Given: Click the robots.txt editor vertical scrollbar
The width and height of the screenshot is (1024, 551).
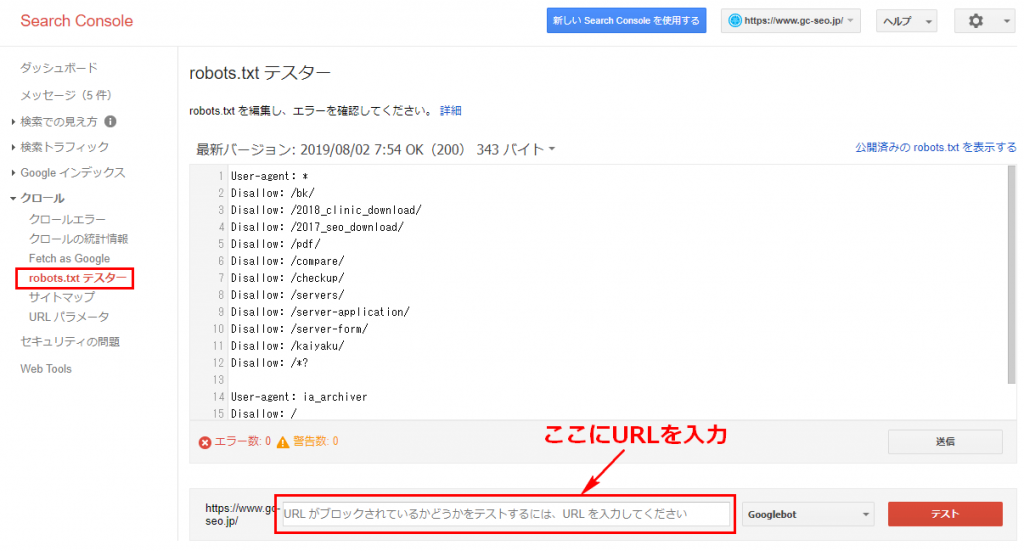Looking at the screenshot, I should [1012, 274].
